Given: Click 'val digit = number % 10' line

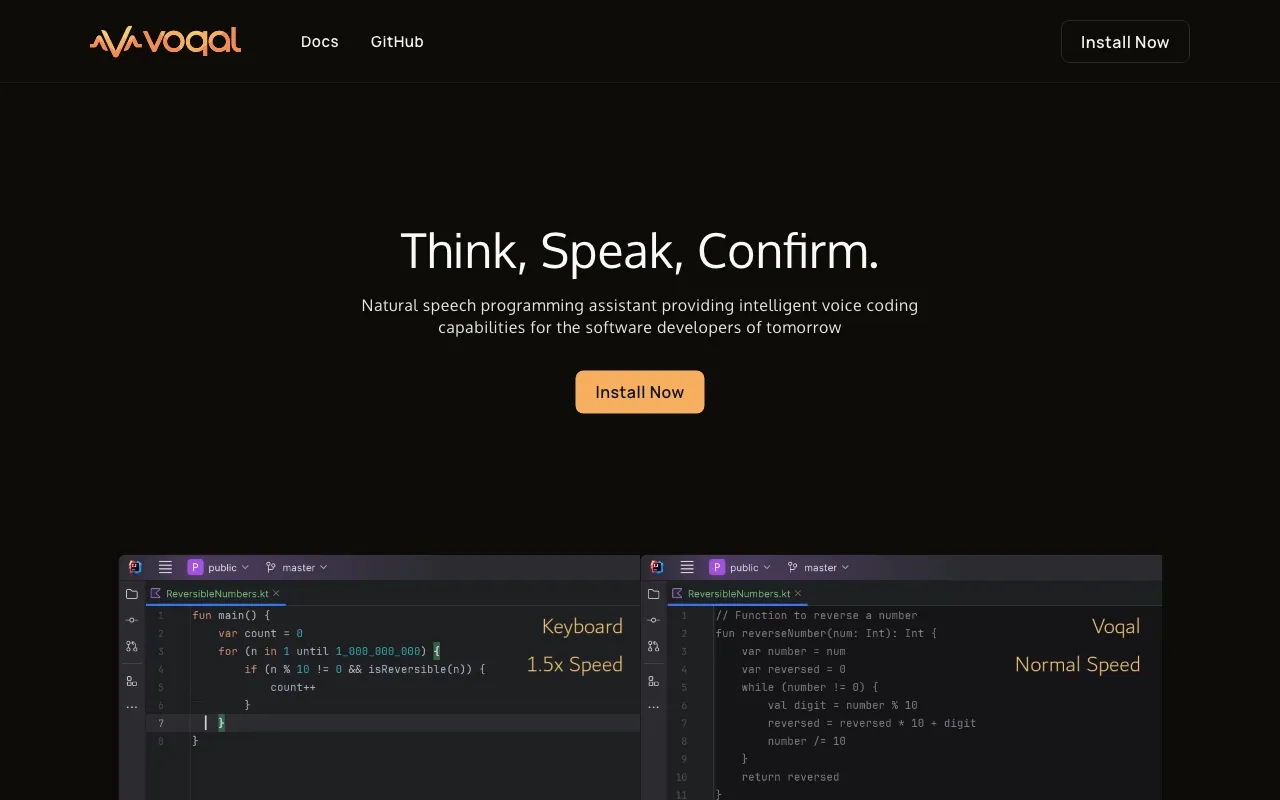Looking at the screenshot, I should click(x=843, y=705).
